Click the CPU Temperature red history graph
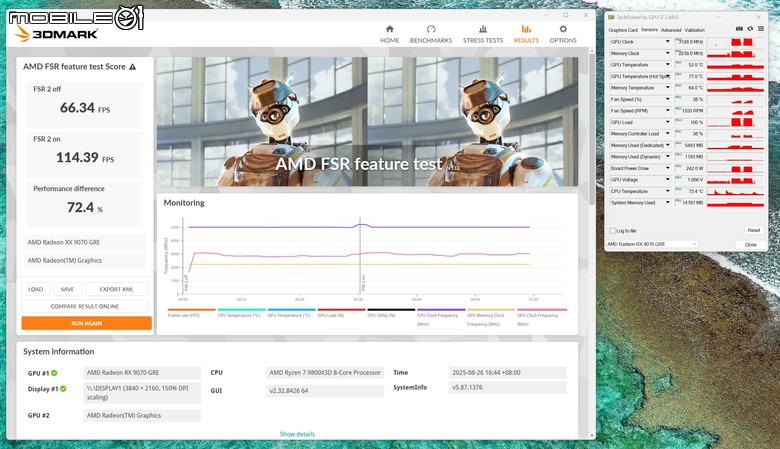The width and height of the screenshot is (780, 449). pyautogui.click(x=735, y=191)
